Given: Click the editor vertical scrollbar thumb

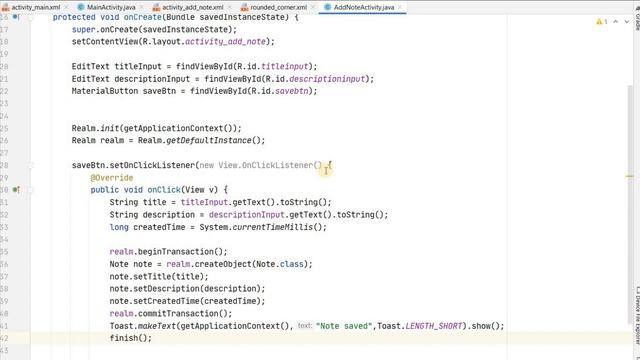Looking at the screenshot, I should tap(631, 204).
